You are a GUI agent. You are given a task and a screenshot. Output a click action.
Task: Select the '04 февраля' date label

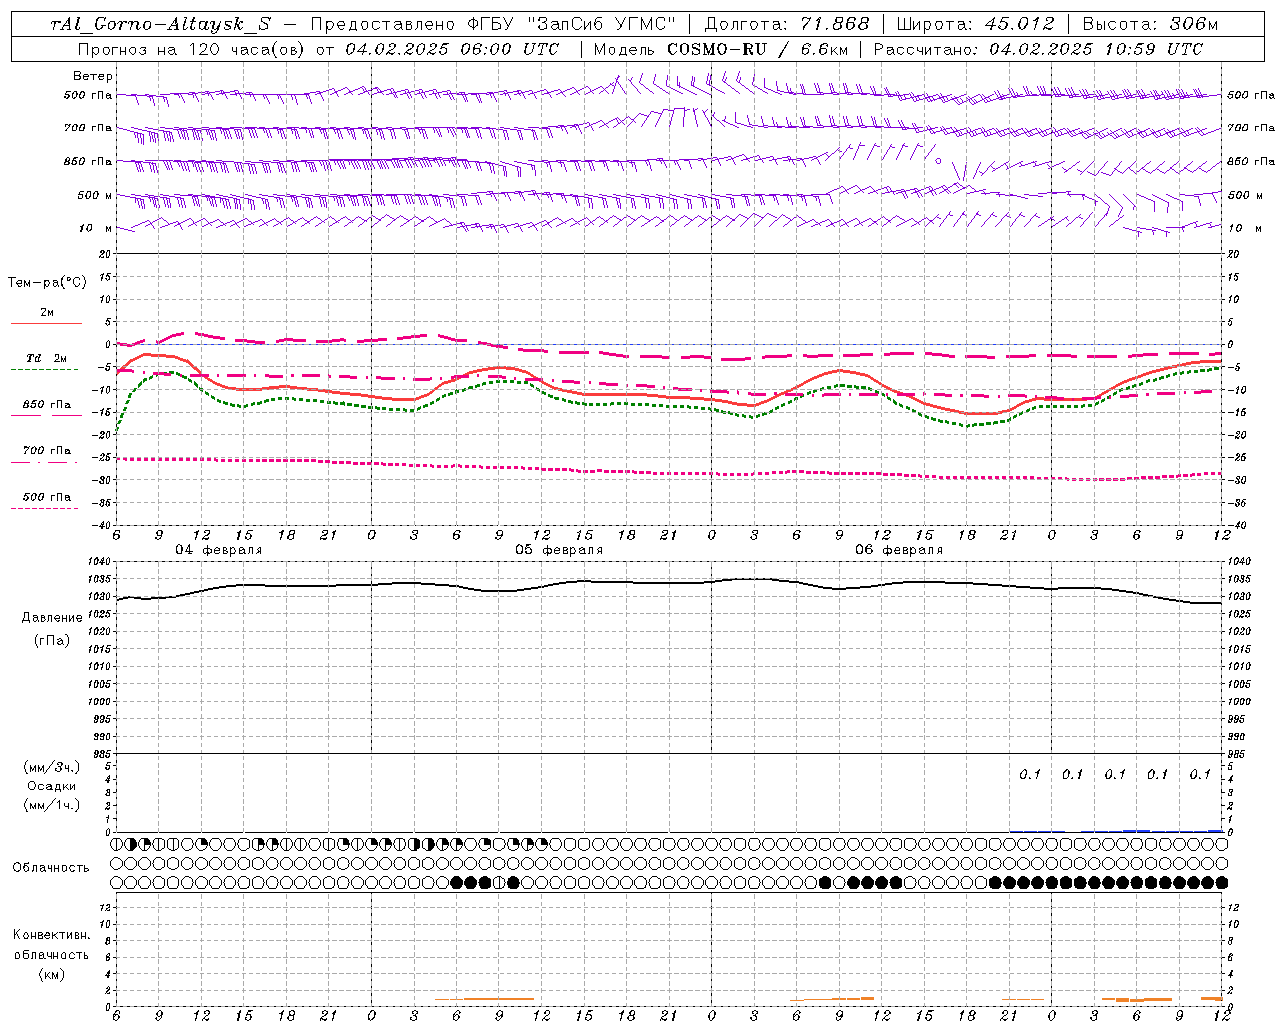point(219,550)
